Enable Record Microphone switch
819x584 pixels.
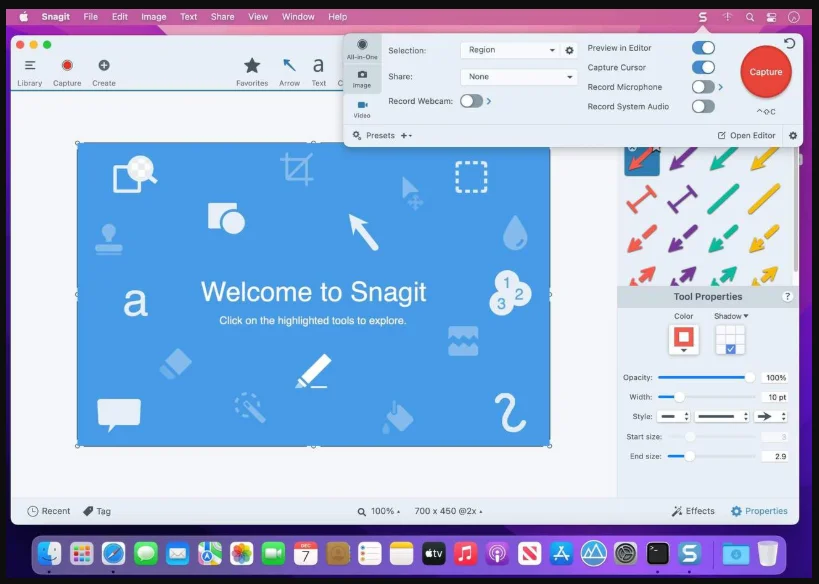[x=703, y=87]
